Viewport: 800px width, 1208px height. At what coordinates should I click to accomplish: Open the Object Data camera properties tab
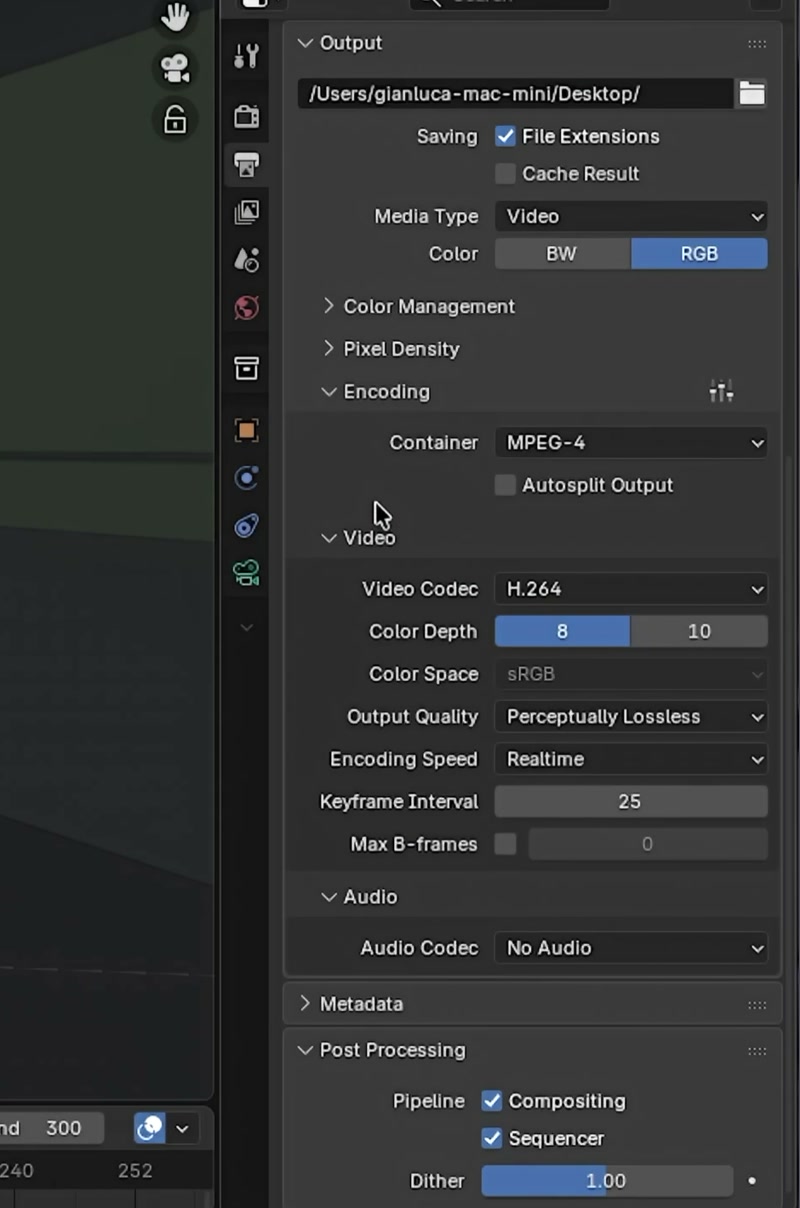pyautogui.click(x=246, y=573)
